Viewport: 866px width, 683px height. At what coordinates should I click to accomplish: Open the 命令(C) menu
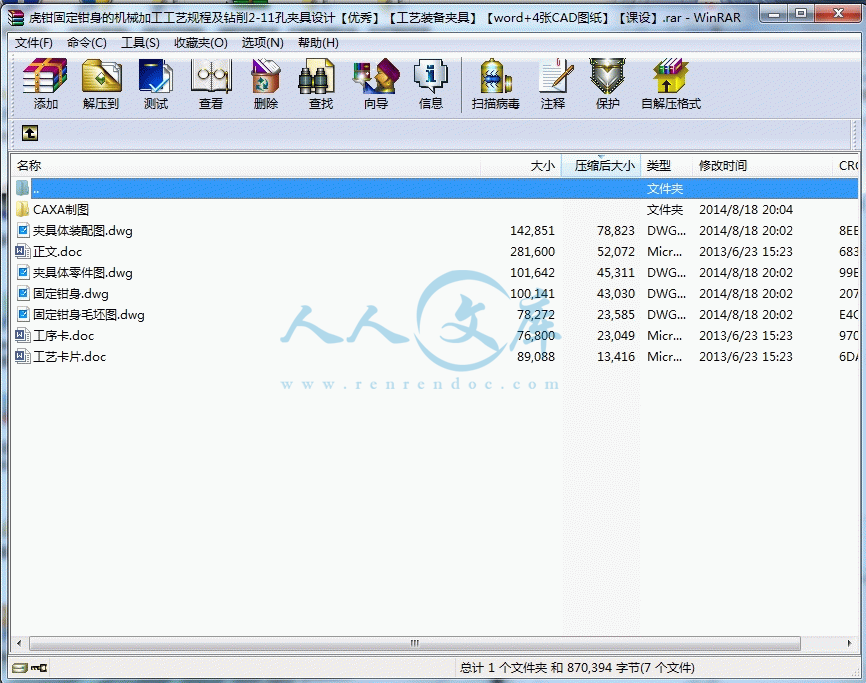(x=87, y=43)
